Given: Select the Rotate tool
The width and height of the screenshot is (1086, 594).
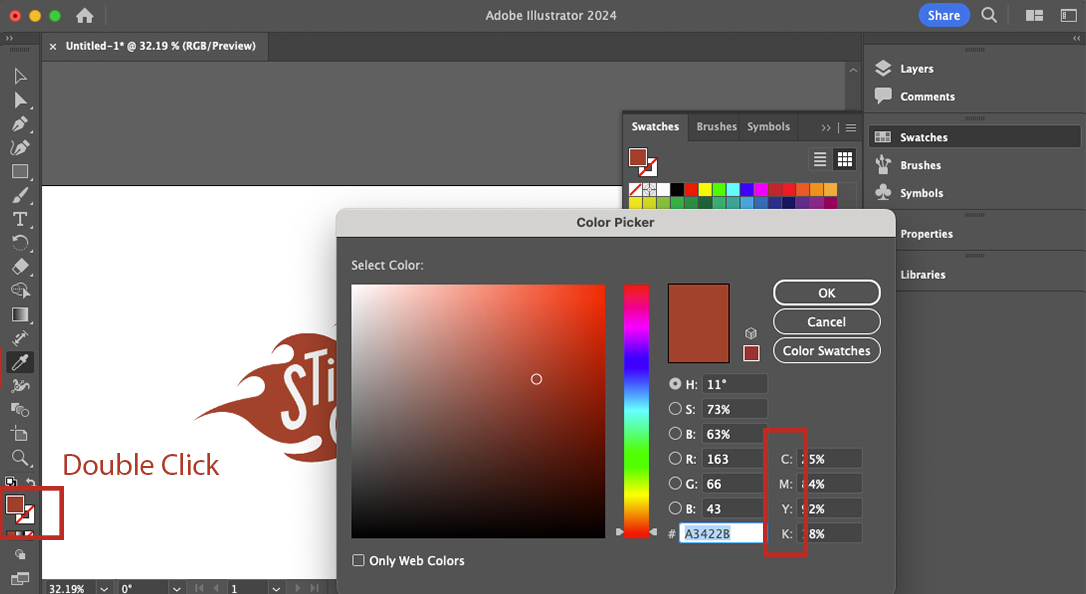Looking at the screenshot, I should point(20,243).
